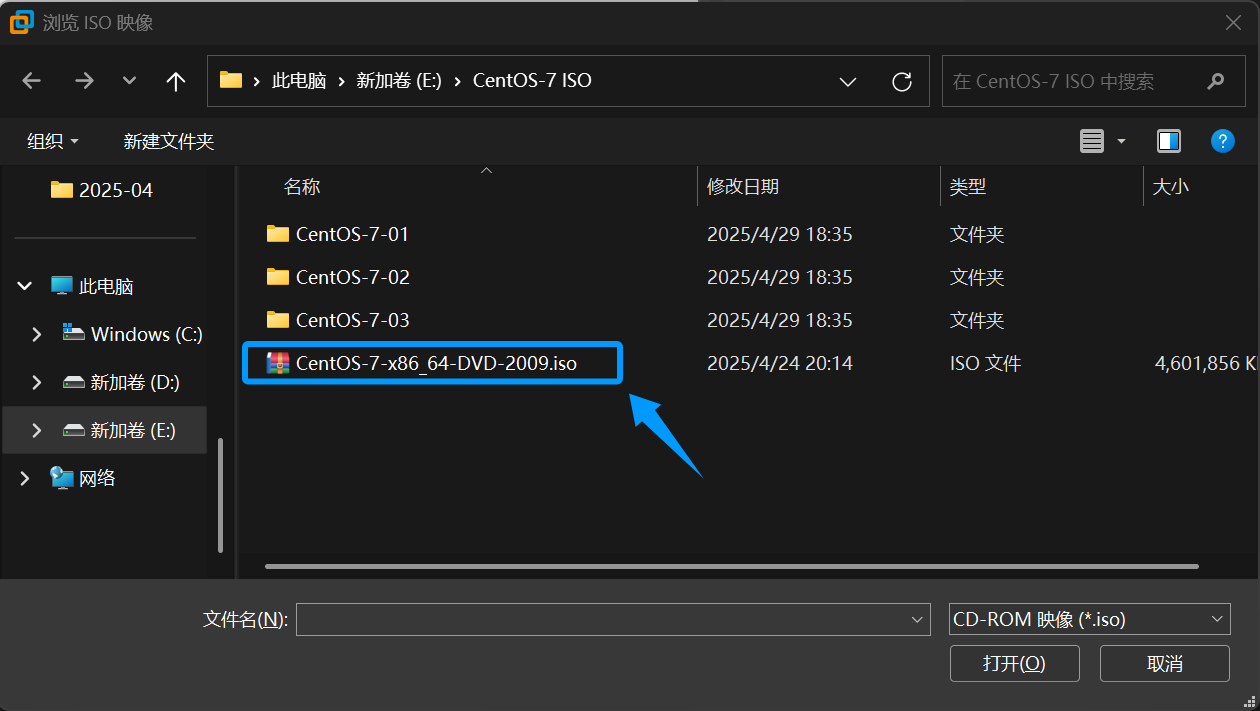Expand the Windows (C:) drive node
Viewport: 1260px width, 711px height.
click(x=37, y=334)
